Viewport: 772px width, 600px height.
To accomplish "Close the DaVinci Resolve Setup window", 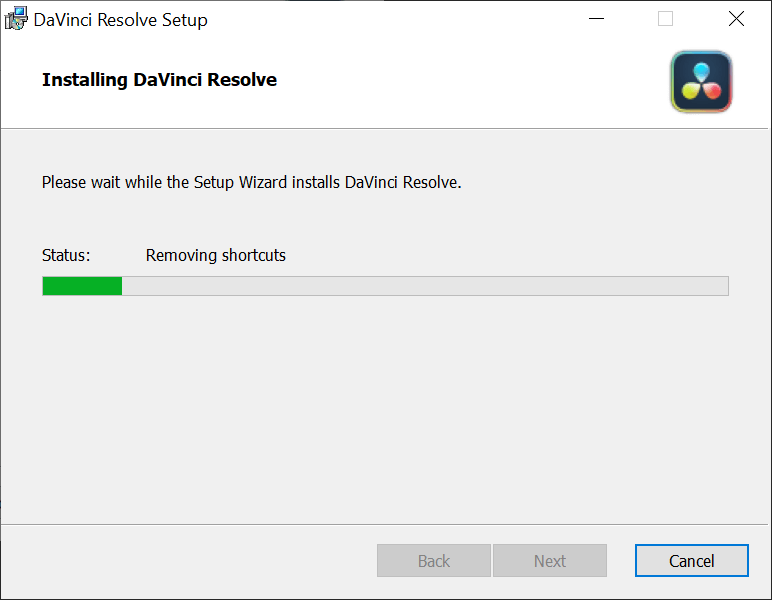I will pos(736,19).
